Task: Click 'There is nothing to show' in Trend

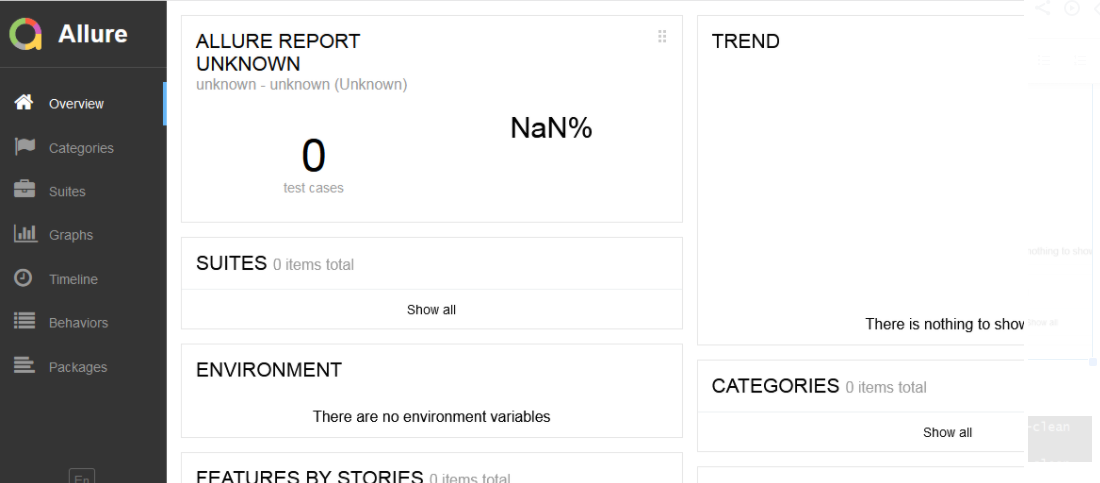Action: pyautogui.click(x=946, y=324)
